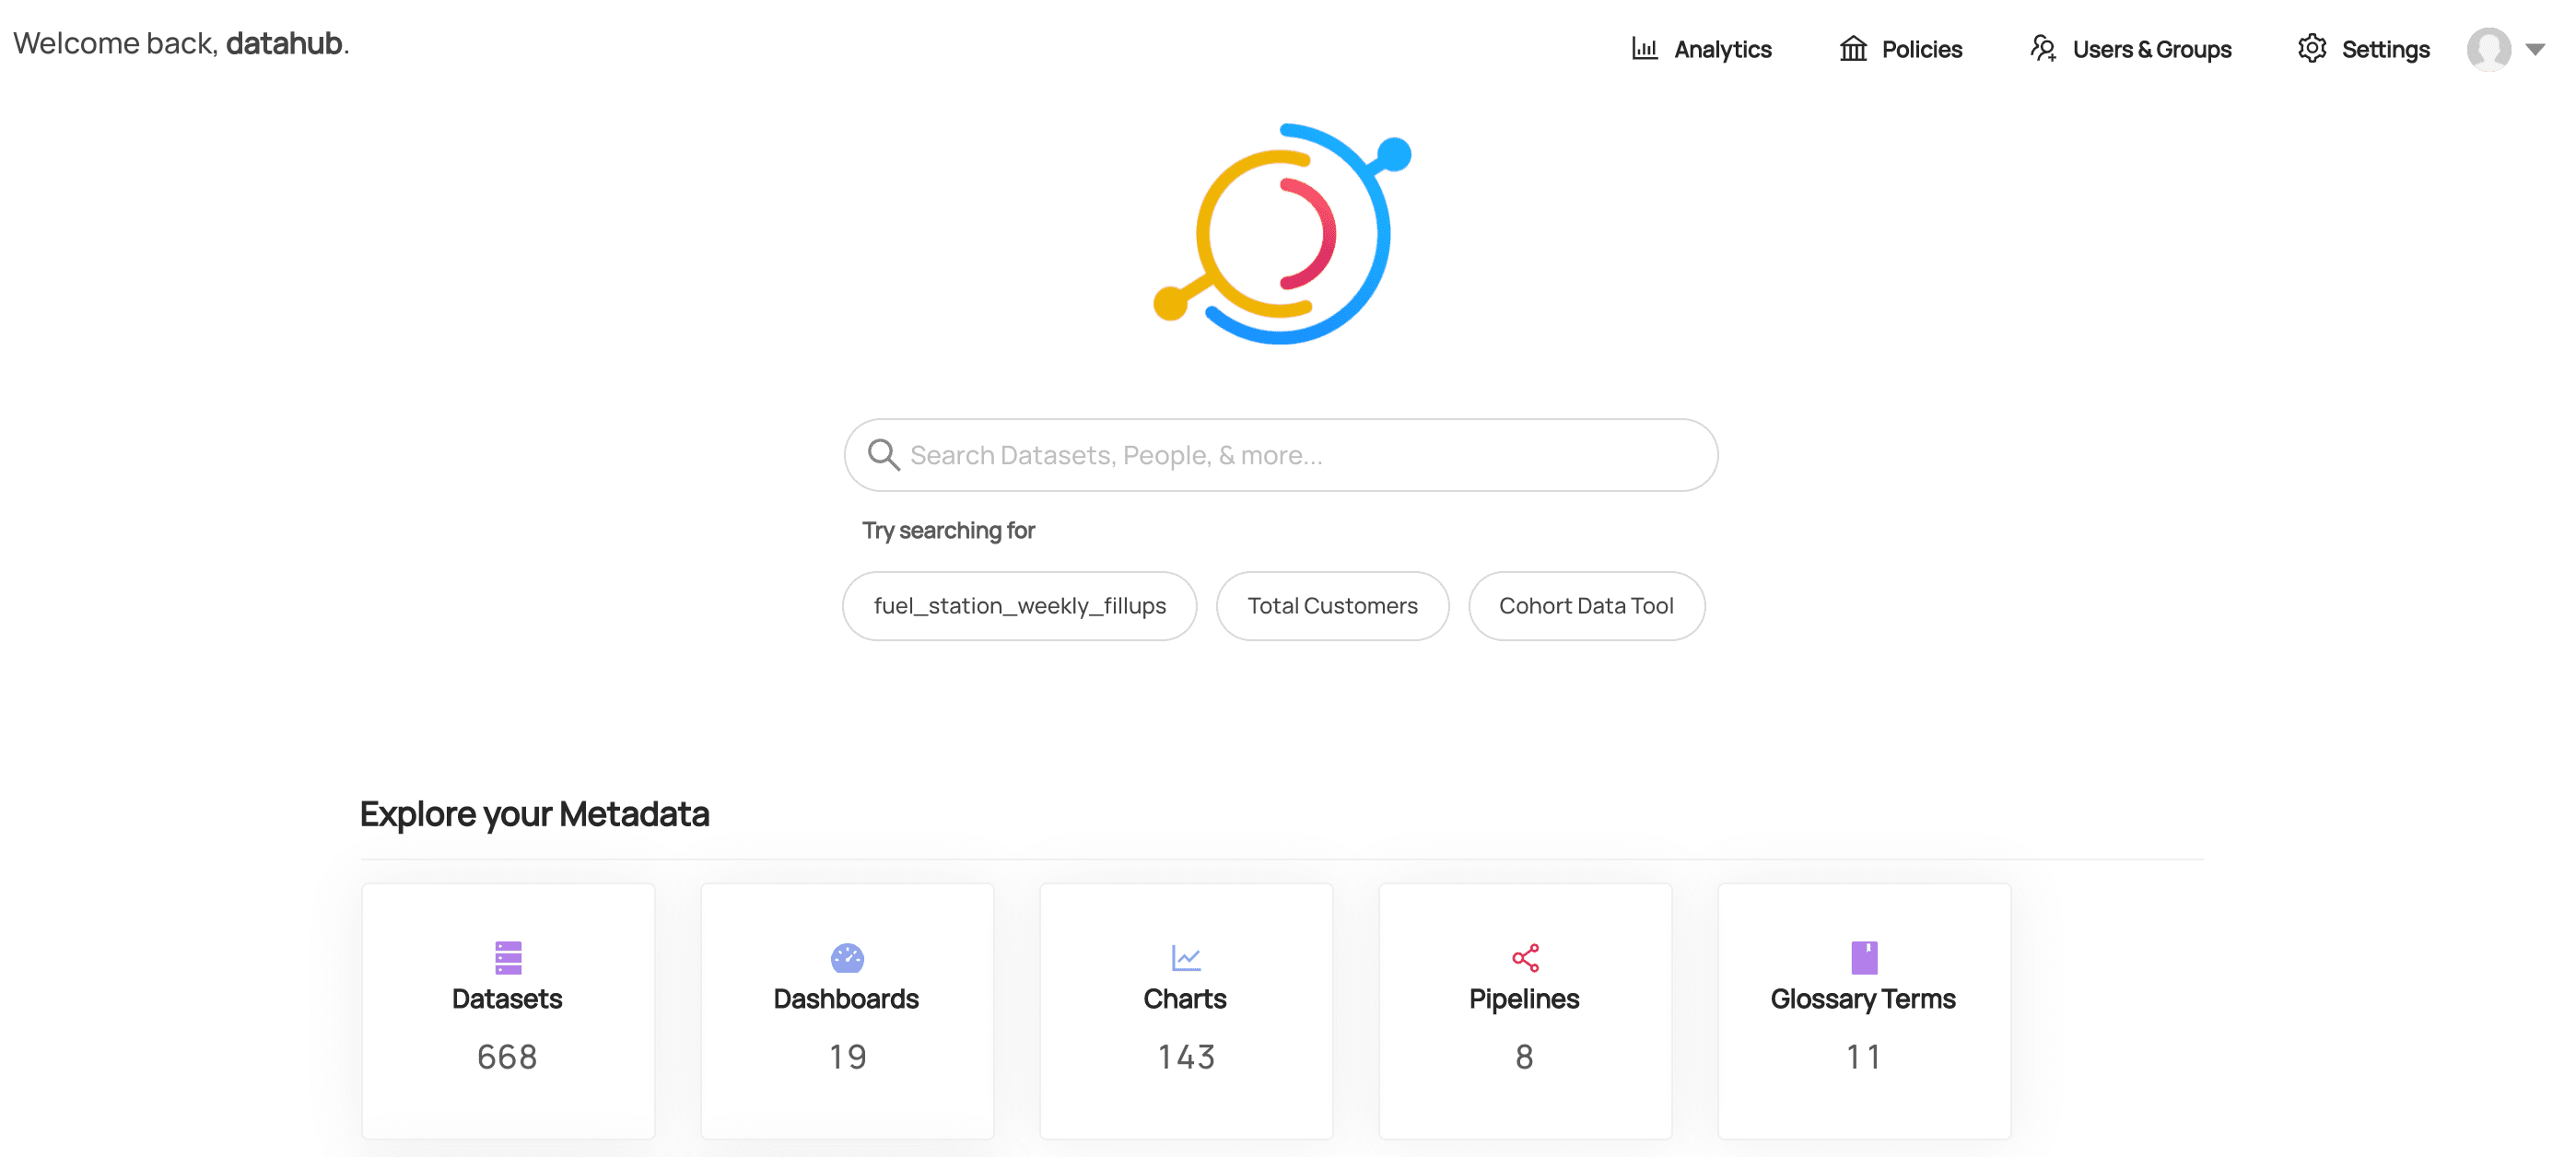Screen dimensions: 2576x1157
Task: Click the Explore your Metadata heading
Action: coord(534,815)
